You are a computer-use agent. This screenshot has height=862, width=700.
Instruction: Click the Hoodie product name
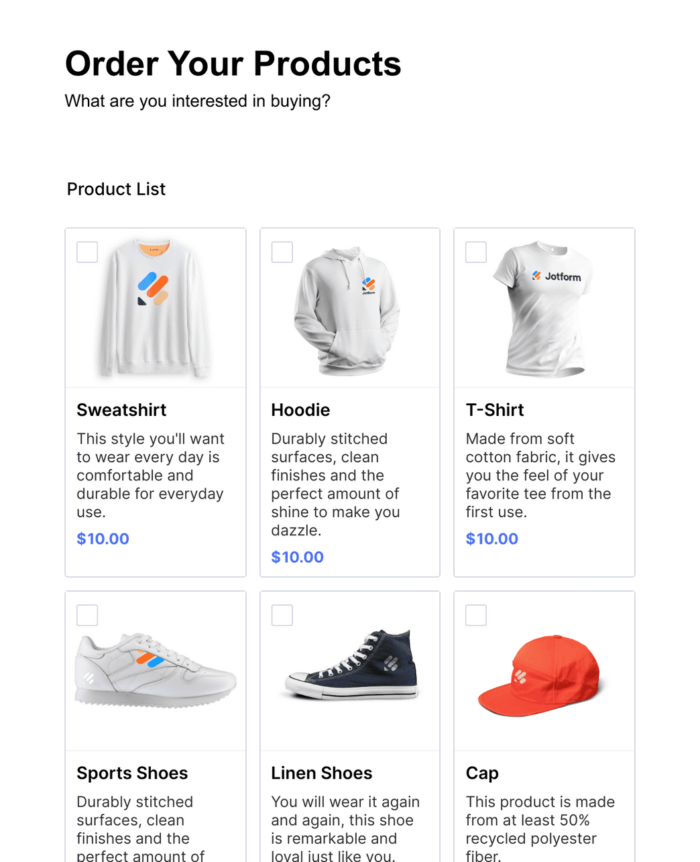[300, 410]
